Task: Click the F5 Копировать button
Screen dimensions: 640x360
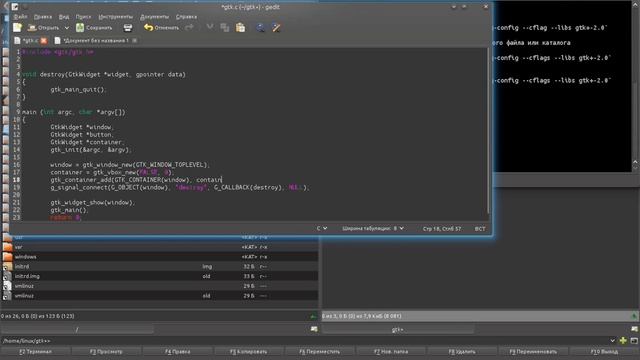Action: pyautogui.click(x=249, y=351)
